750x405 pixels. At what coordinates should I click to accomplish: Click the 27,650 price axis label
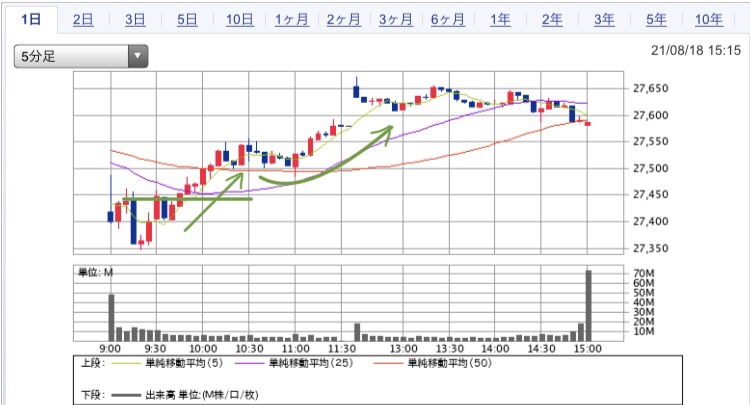pyautogui.click(x=651, y=88)
